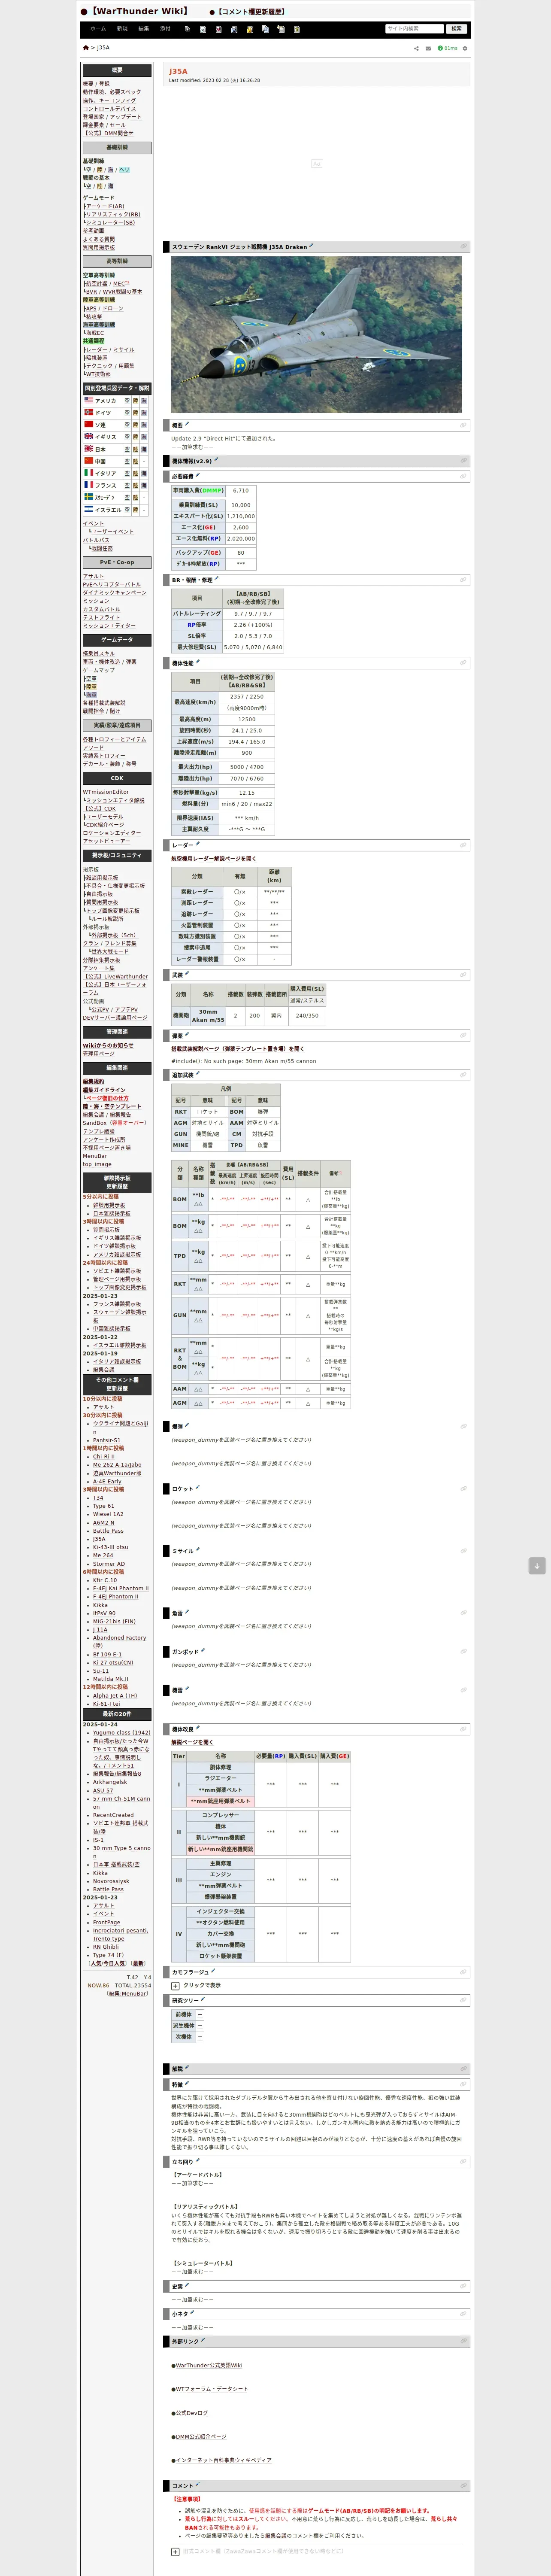Open 乗員スキル sidebar link
Screen dimensions: 551x2576
[x=99, y=653]
